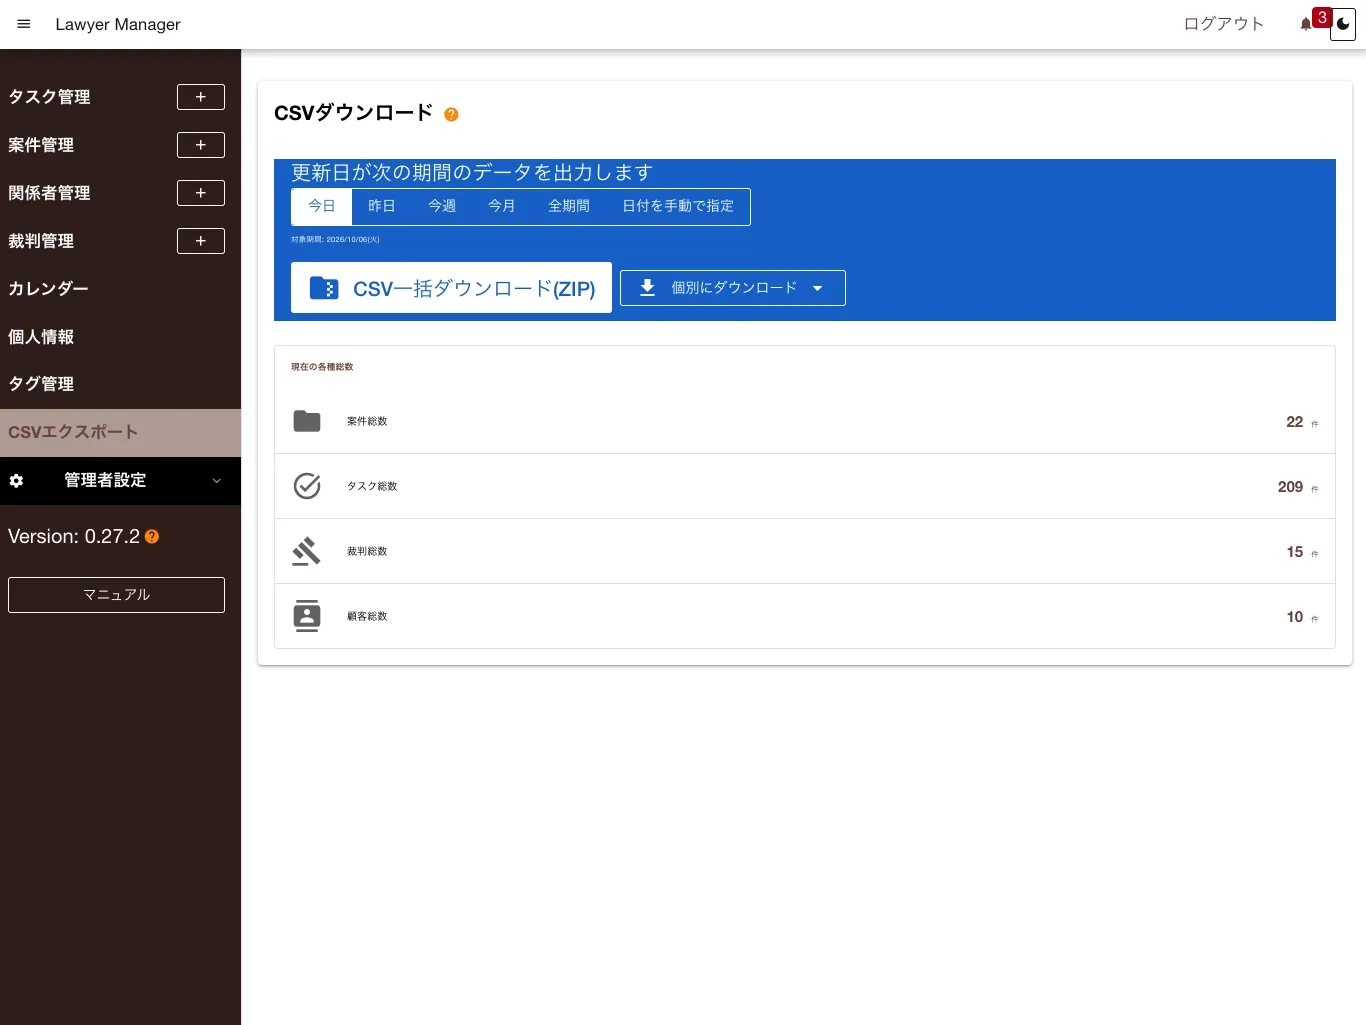Open the 個別にダウンロード dropdown

coord(733,288)
